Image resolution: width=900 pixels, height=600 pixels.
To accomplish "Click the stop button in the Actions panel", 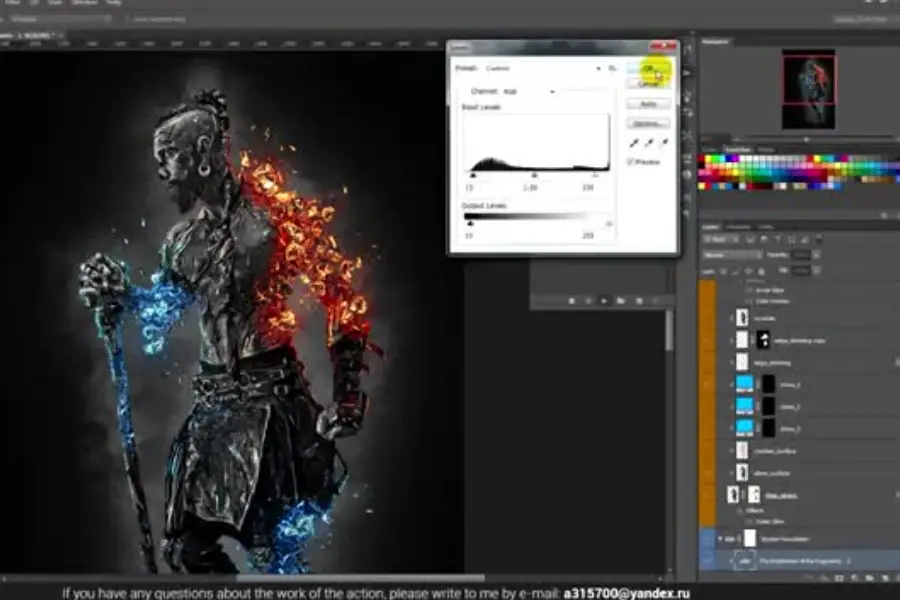I will point(571,300).
